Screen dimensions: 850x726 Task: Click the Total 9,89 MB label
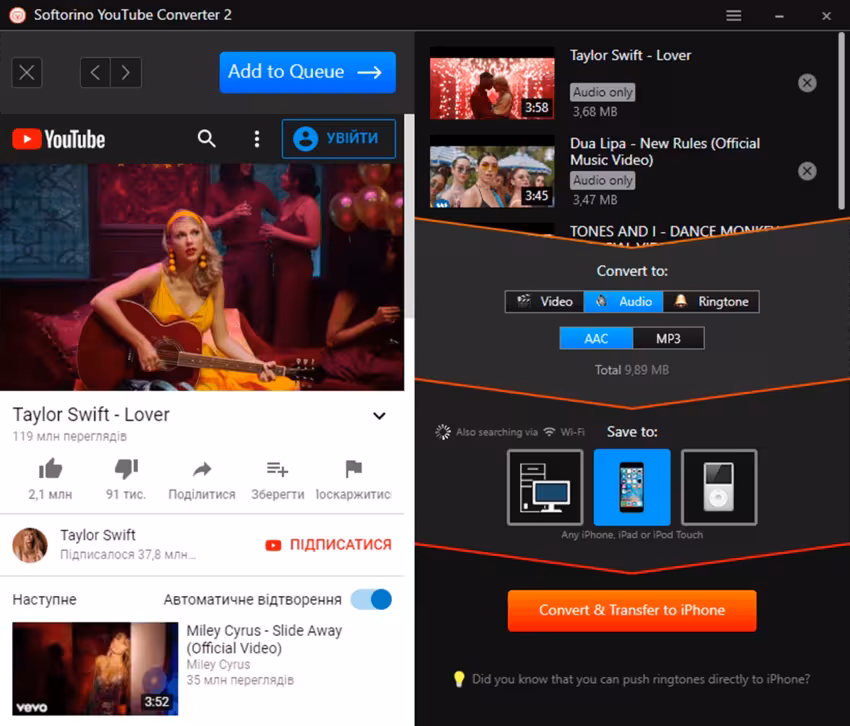632,370
